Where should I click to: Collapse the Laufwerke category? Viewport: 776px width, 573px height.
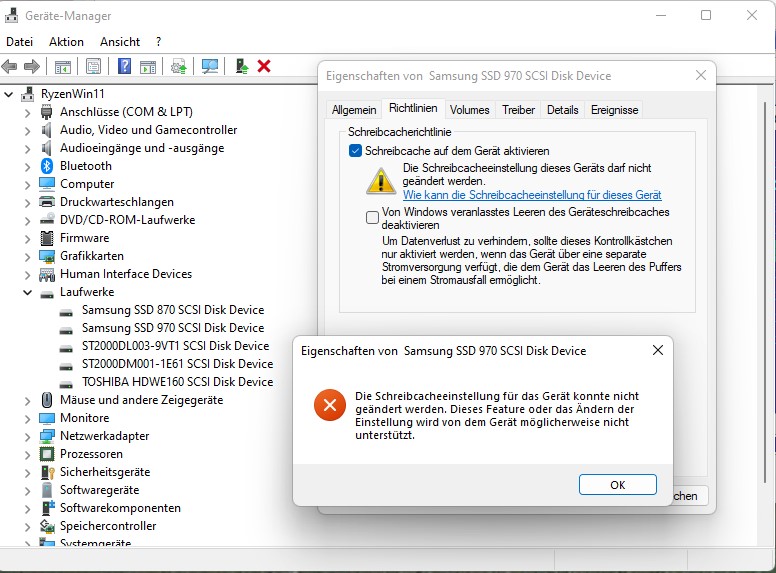[28, 292]
